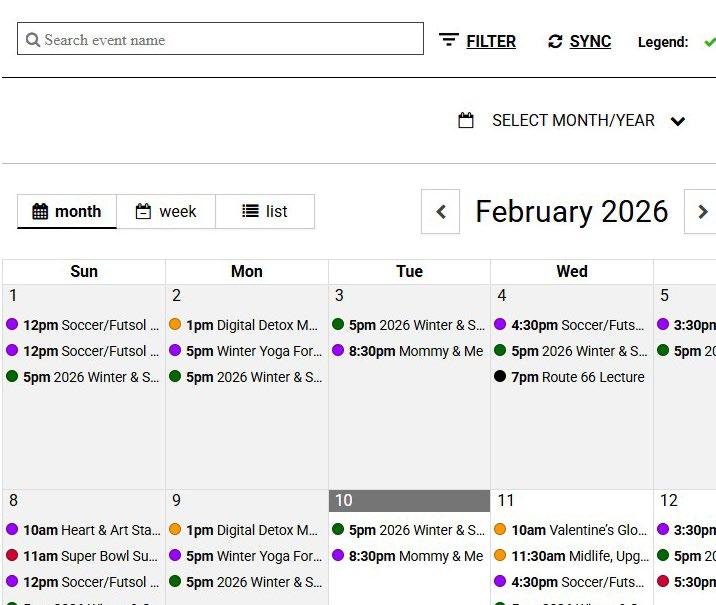Click the Select Month/Year chevron arrow

[678, 122]
